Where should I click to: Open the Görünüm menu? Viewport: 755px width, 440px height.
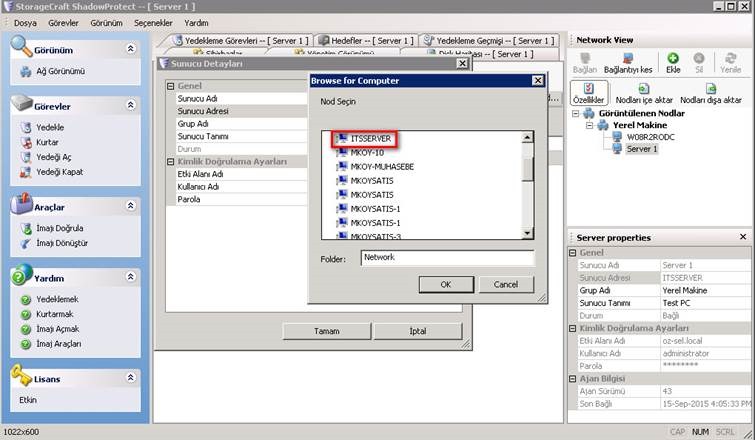tap(106, 23)
